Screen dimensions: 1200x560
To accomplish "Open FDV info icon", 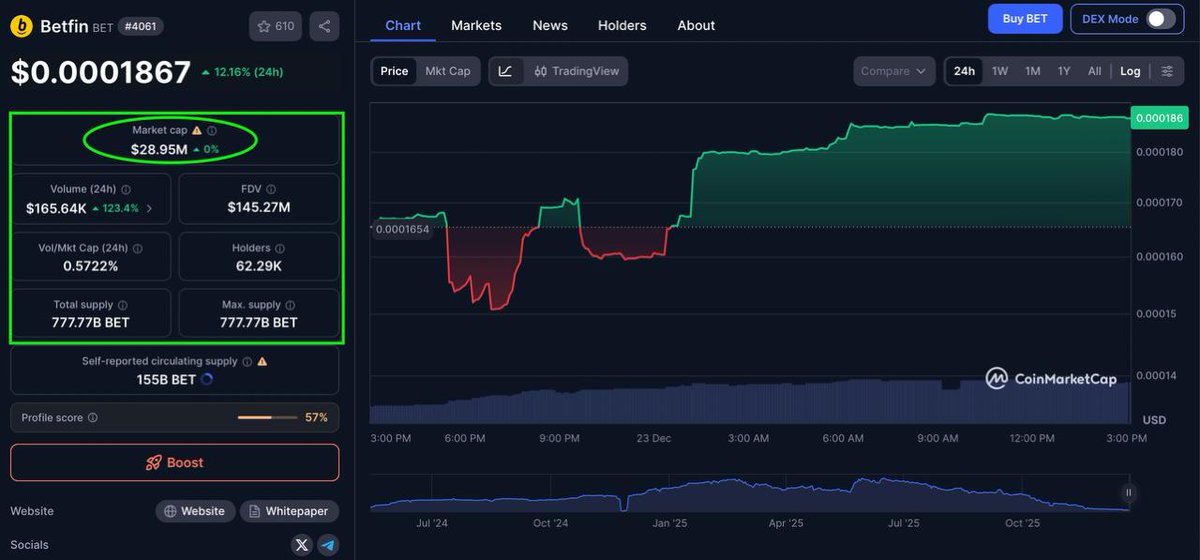I will [x=271, y=189].
